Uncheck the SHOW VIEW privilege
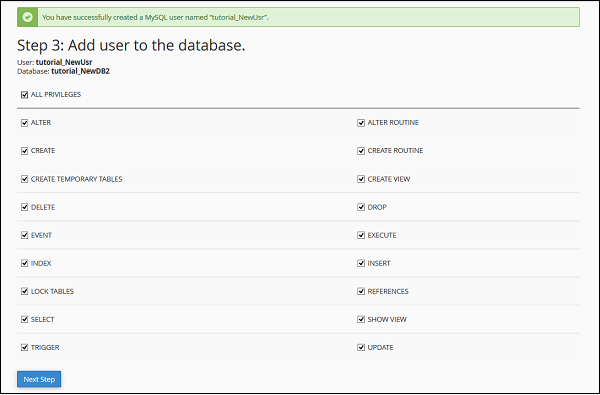Viewport: 600px width, 395px height. 361,319
